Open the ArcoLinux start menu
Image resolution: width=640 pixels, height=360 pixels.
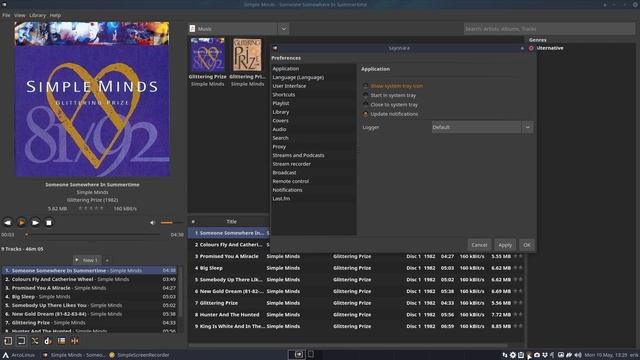(x=19, y=355)
